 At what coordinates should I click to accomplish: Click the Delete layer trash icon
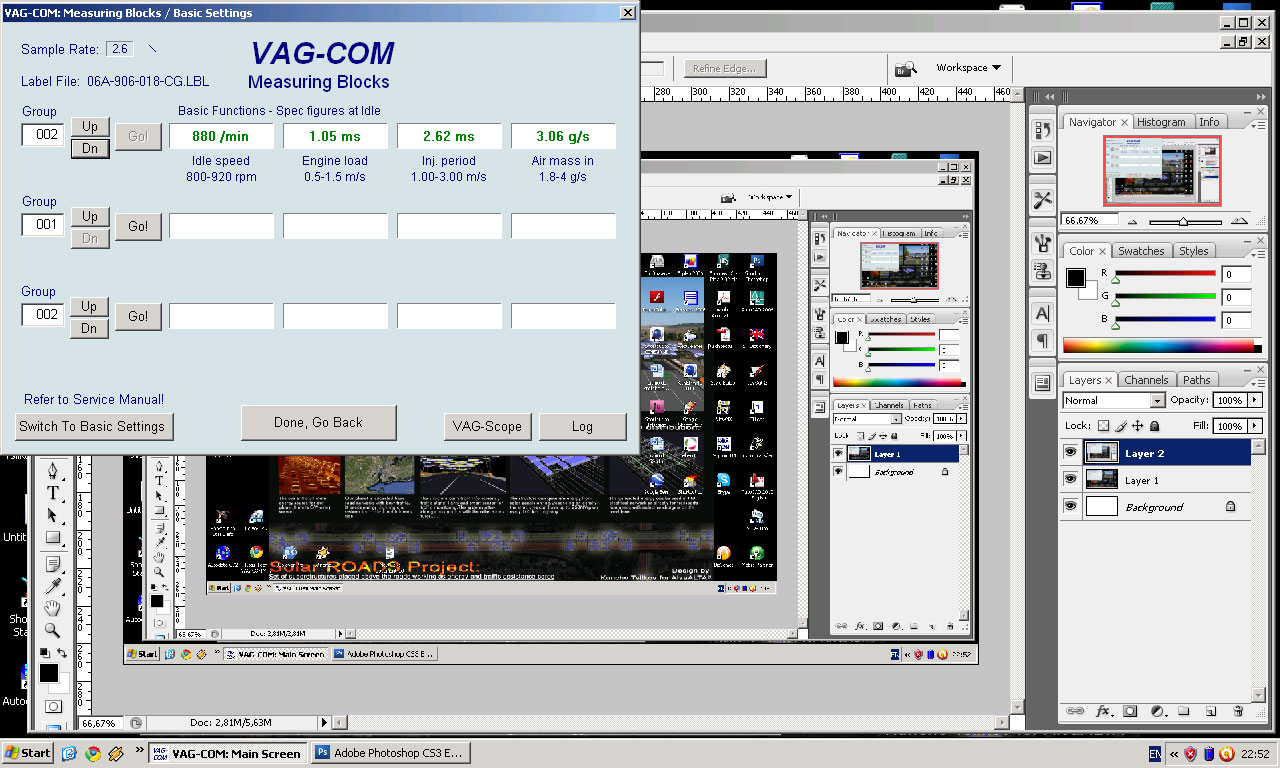tap(1238, 711)
